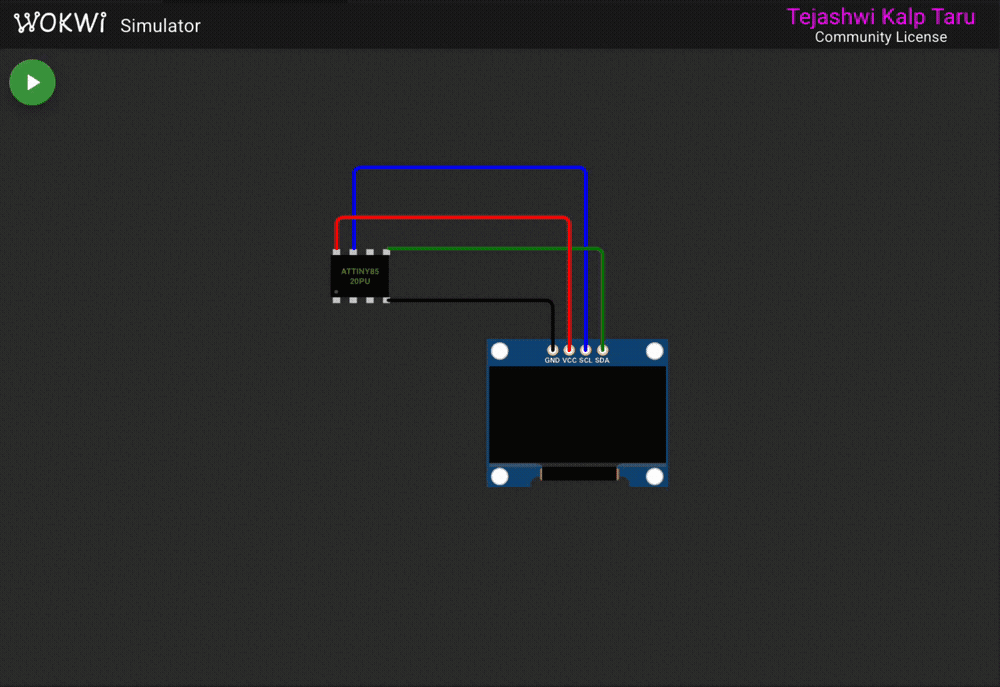This screenshot has height=687, width=1000.
Task: Click the SCL pin on the OLED display
Action: (585, 350)
